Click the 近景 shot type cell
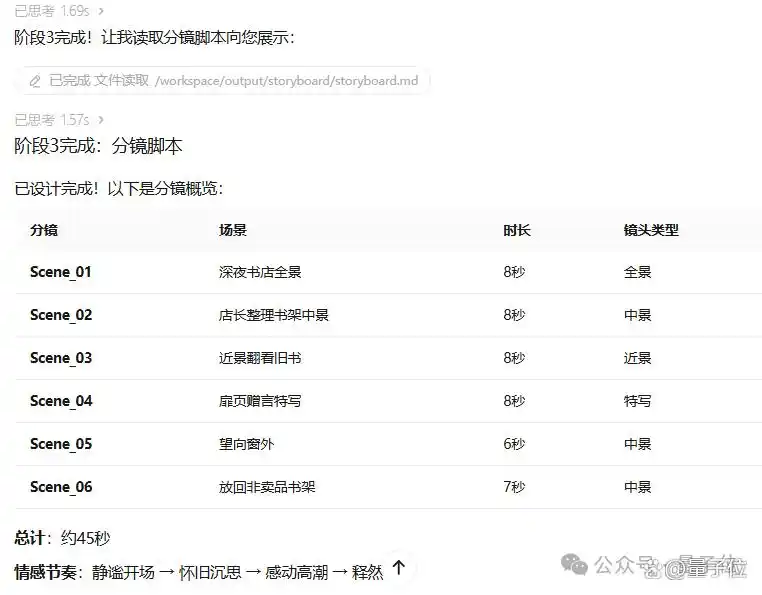The width and height of the screenshot is (762, 595). pos(637,358)
